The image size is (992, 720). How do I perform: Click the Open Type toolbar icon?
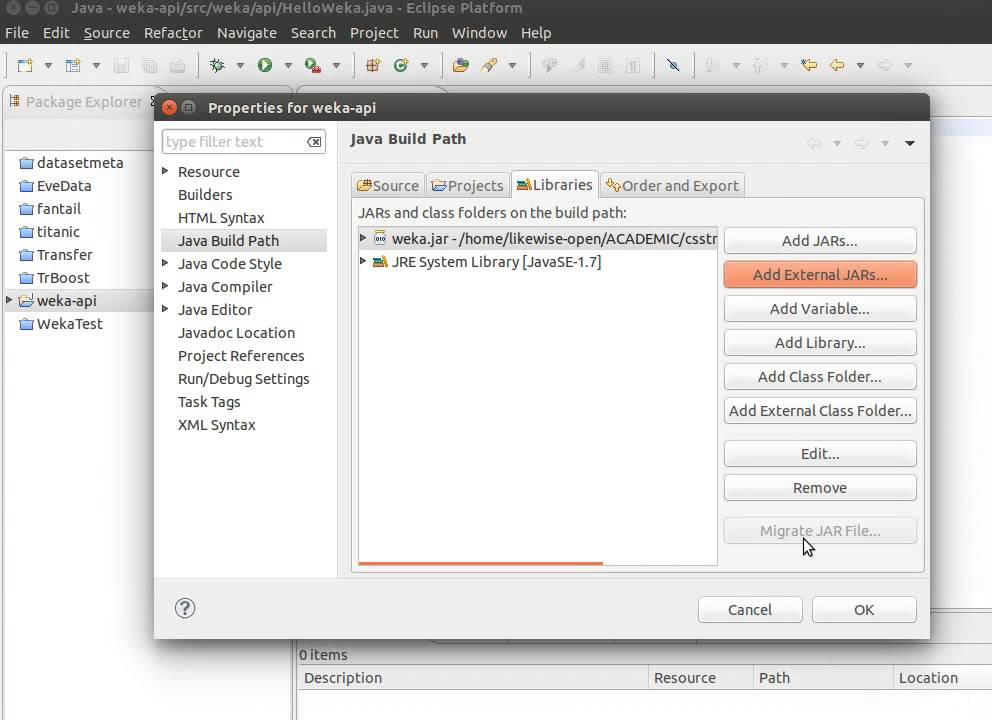(x=461, y=65)
